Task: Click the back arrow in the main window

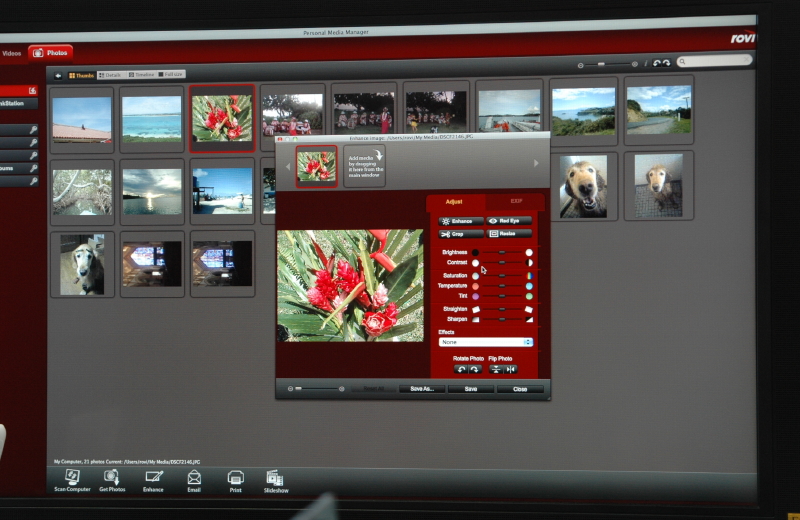Action: click(x=58, y=76)
